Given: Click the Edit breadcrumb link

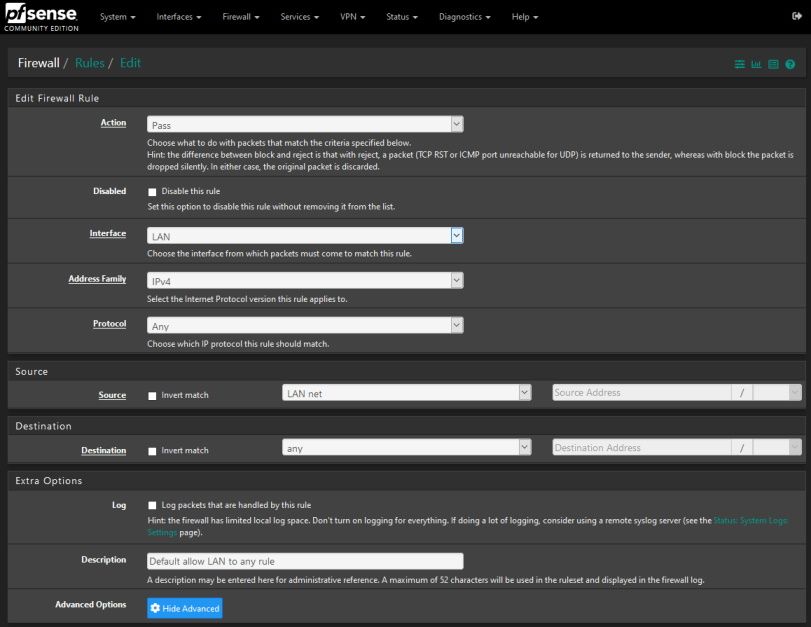Looking at the screenshot, I should pyautogui.click(x=130, y=63).
